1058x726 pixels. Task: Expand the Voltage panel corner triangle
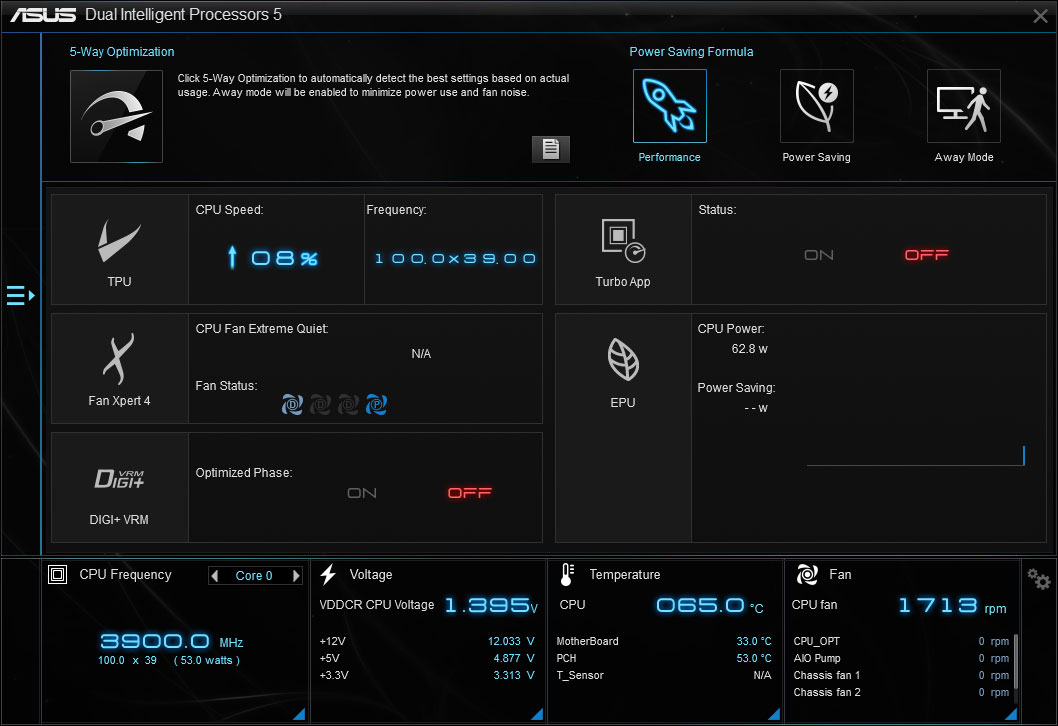pyautogui.click(x=537, y=714)
